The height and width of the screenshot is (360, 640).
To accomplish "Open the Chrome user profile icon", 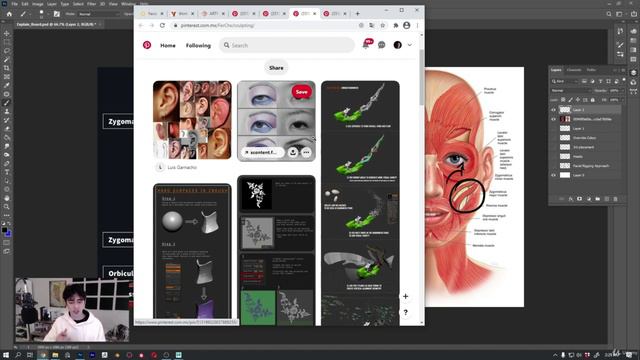I will (407, 25).
